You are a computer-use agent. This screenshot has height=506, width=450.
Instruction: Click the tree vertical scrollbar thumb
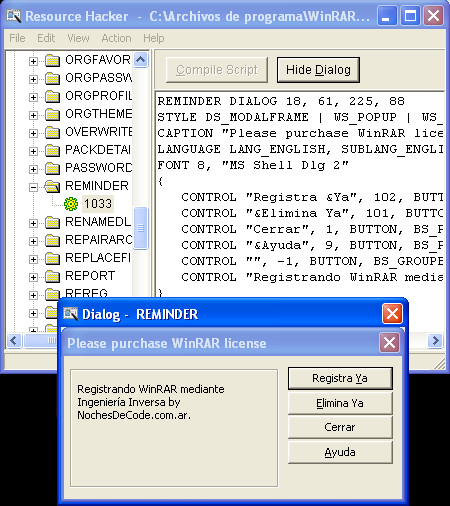[x=141, y=228]
